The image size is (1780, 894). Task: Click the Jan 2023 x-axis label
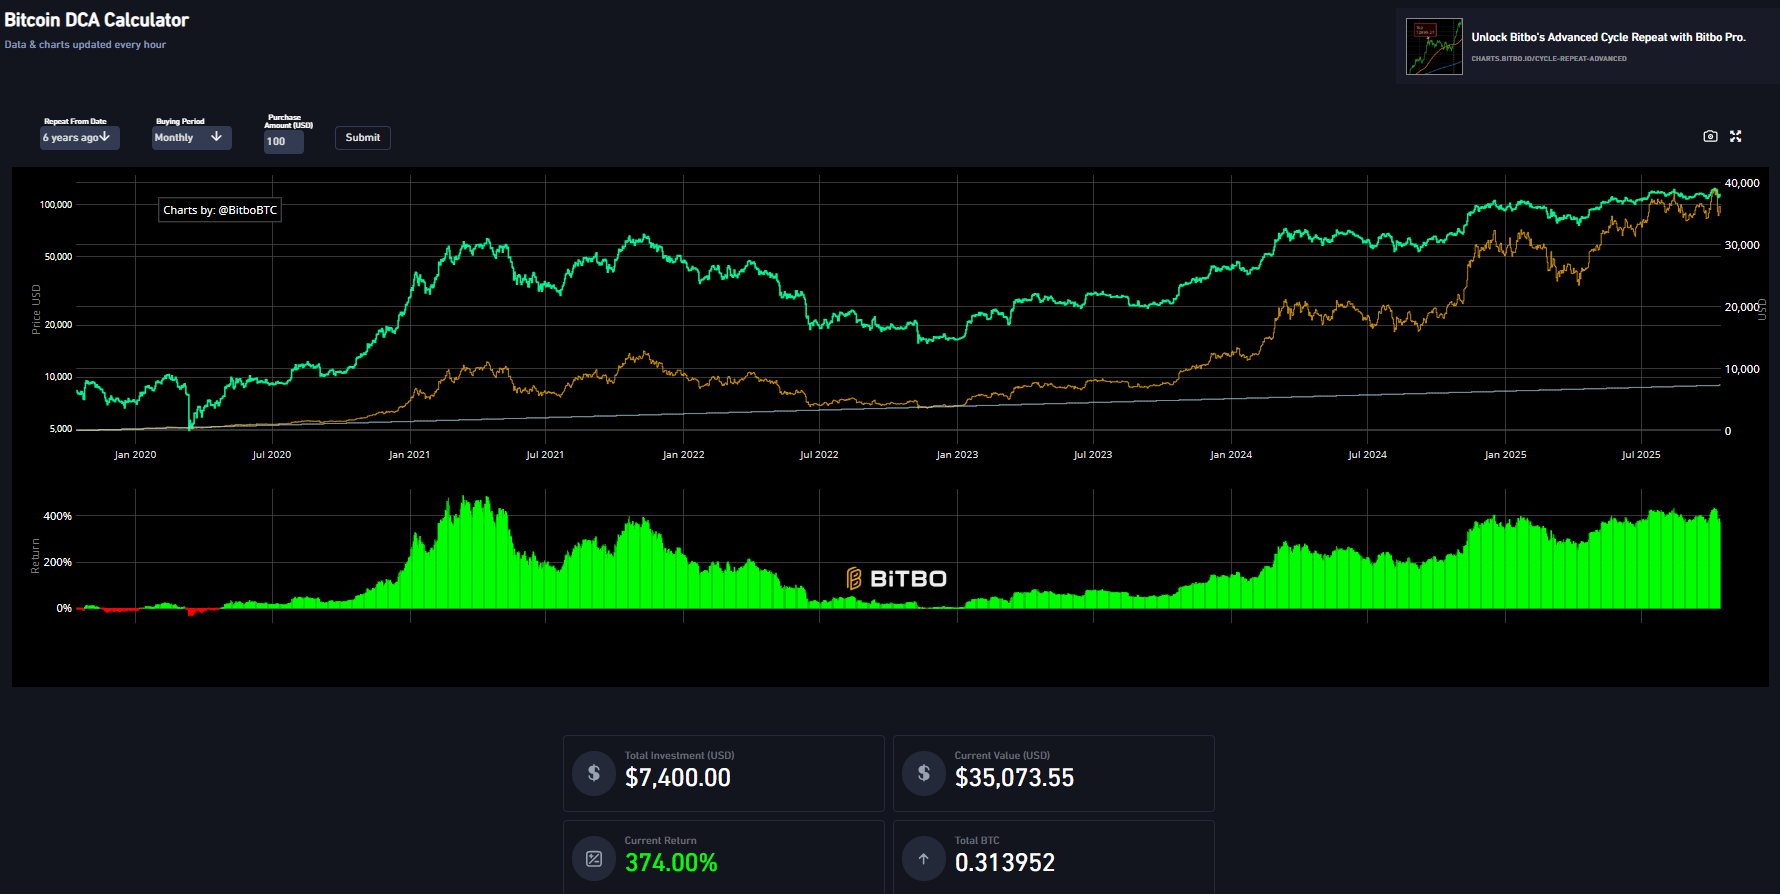pos(957,455)
